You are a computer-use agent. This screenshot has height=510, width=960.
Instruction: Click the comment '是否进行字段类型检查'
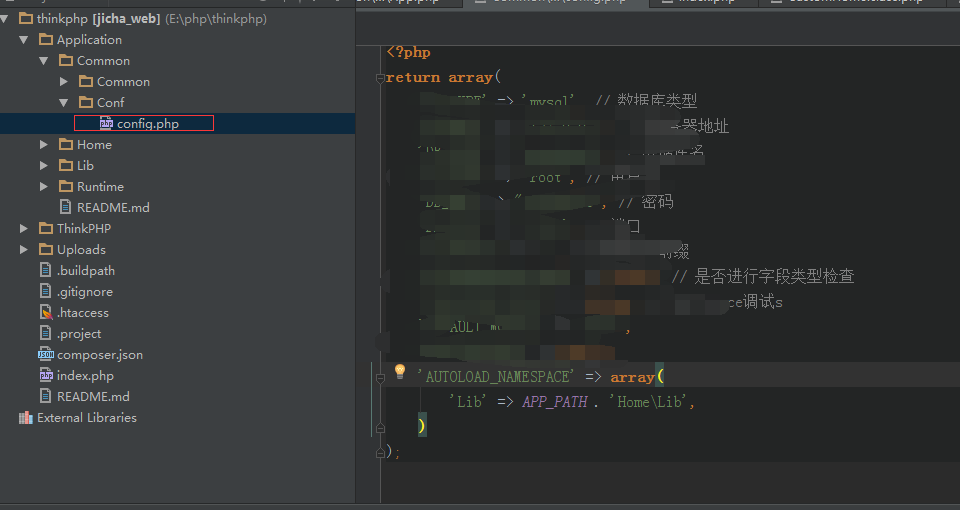pos(774,276)
